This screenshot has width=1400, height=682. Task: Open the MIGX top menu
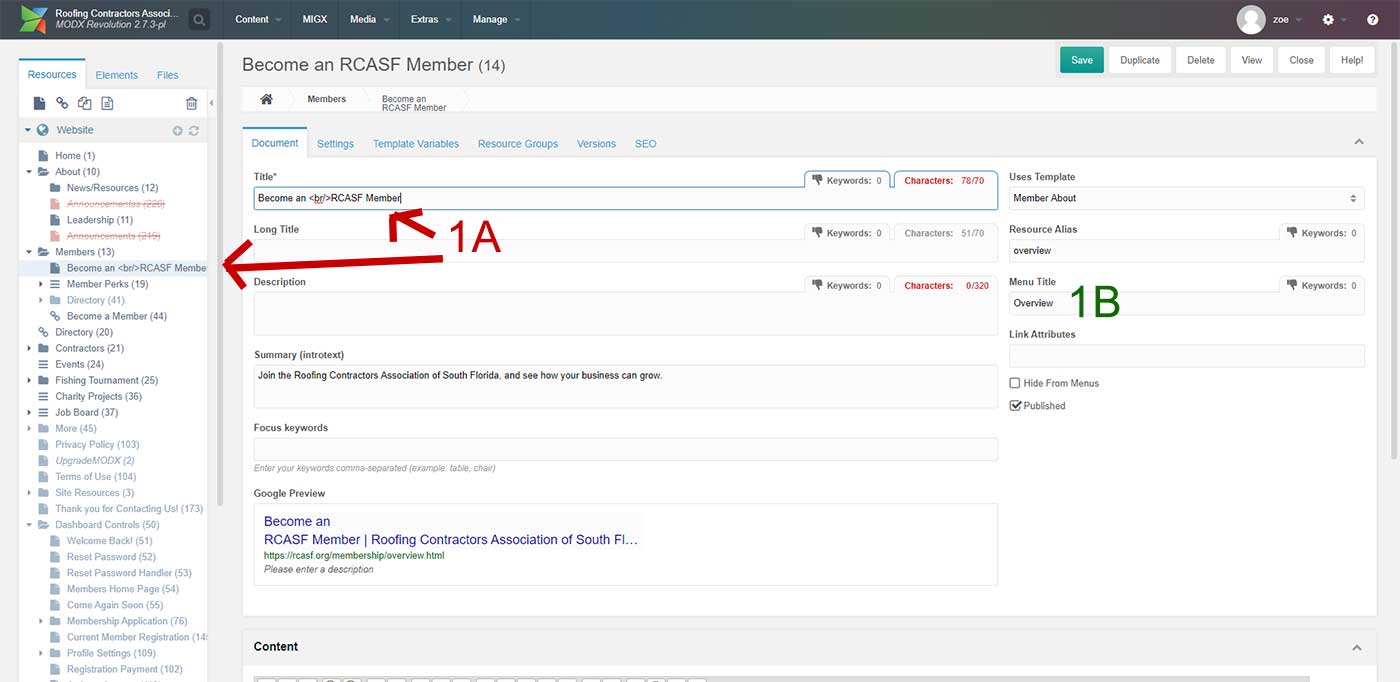(315, 19)
